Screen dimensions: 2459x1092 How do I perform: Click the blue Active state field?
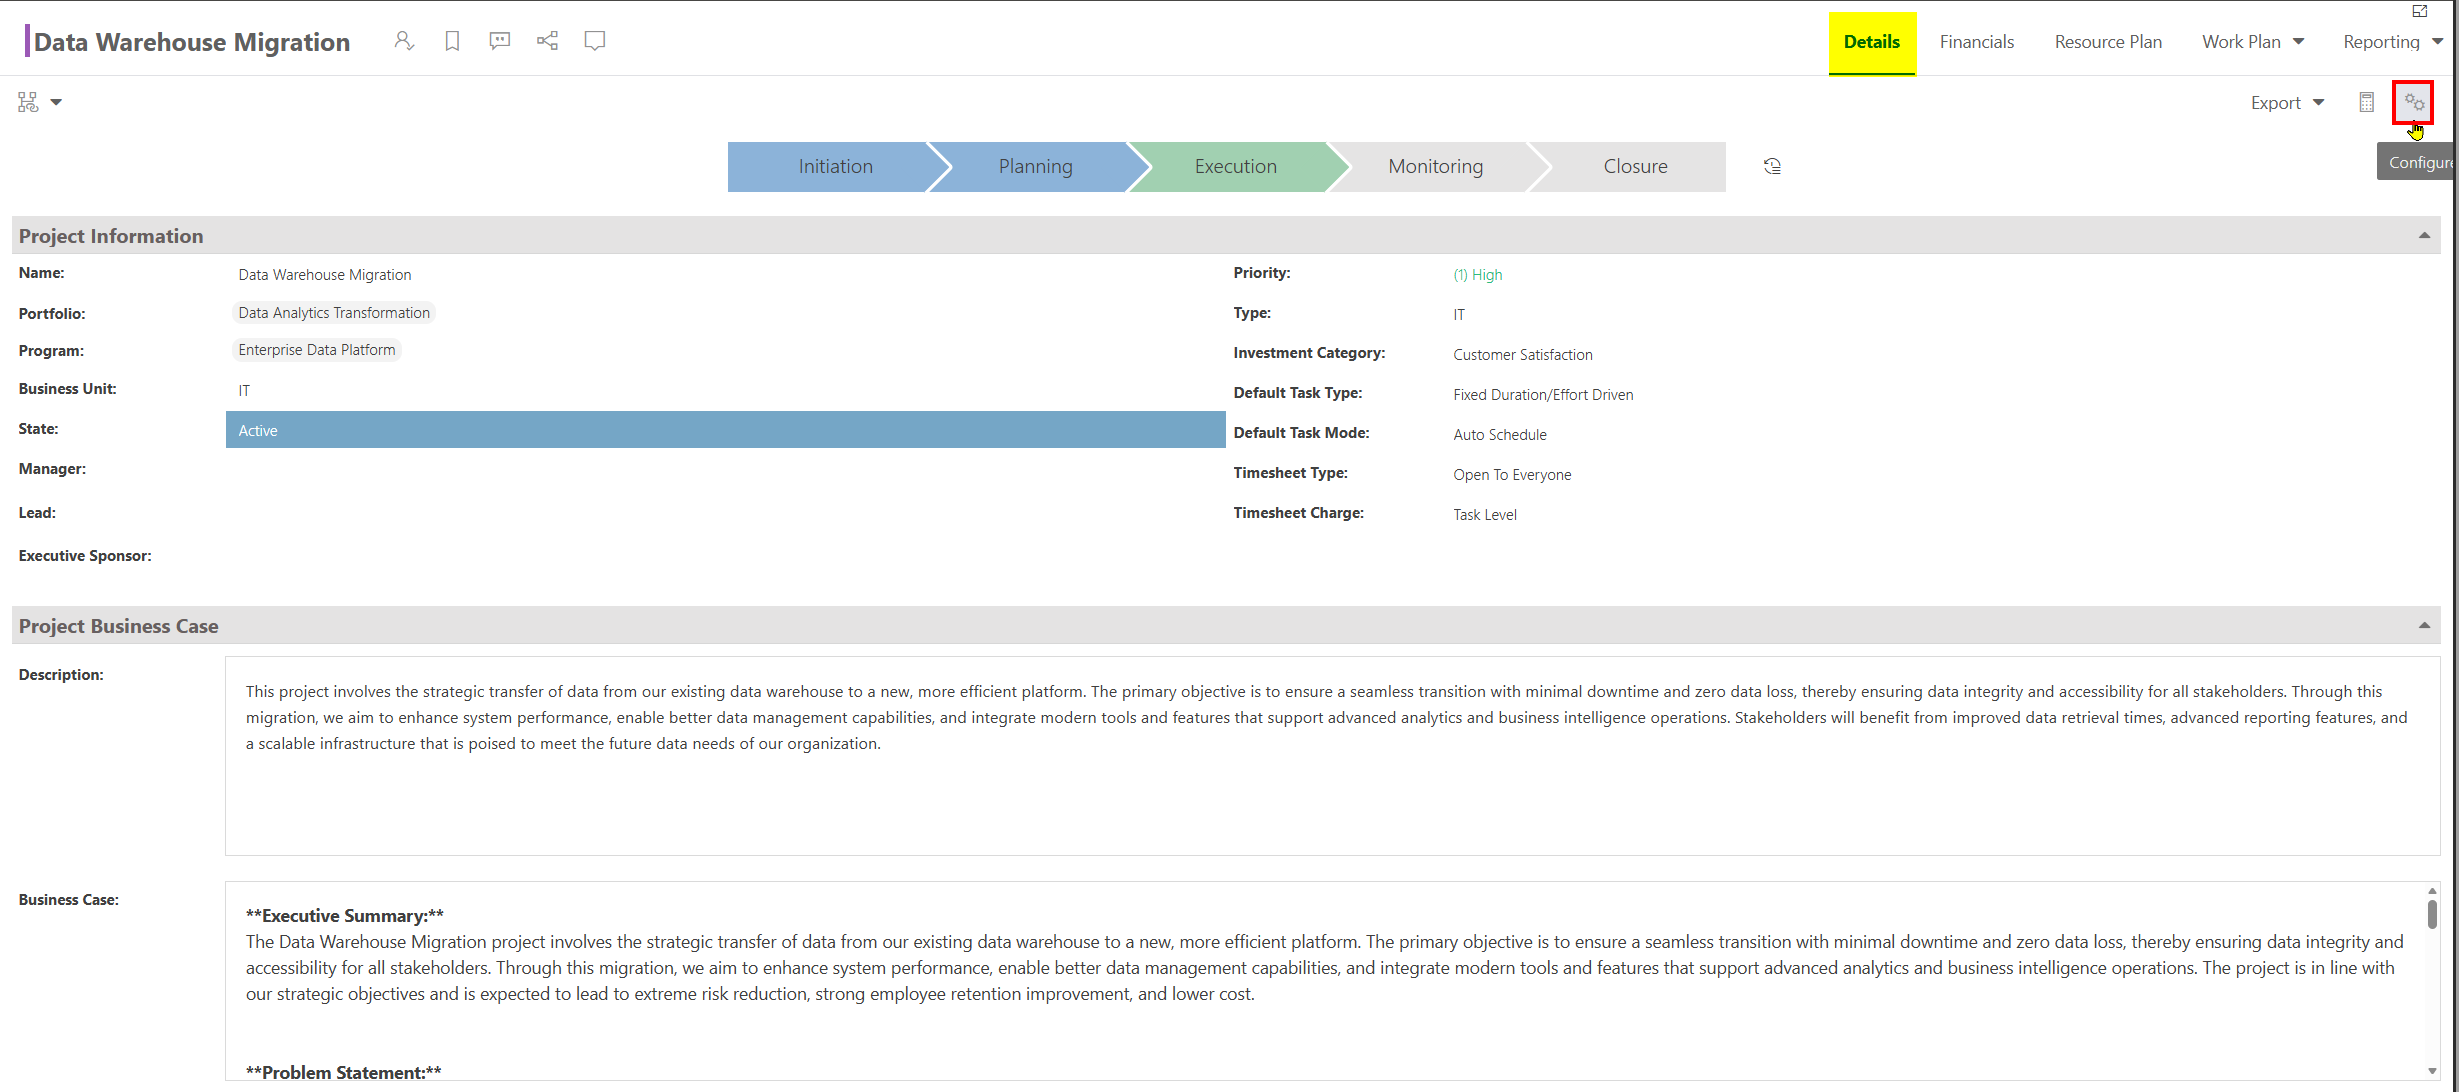725,430
